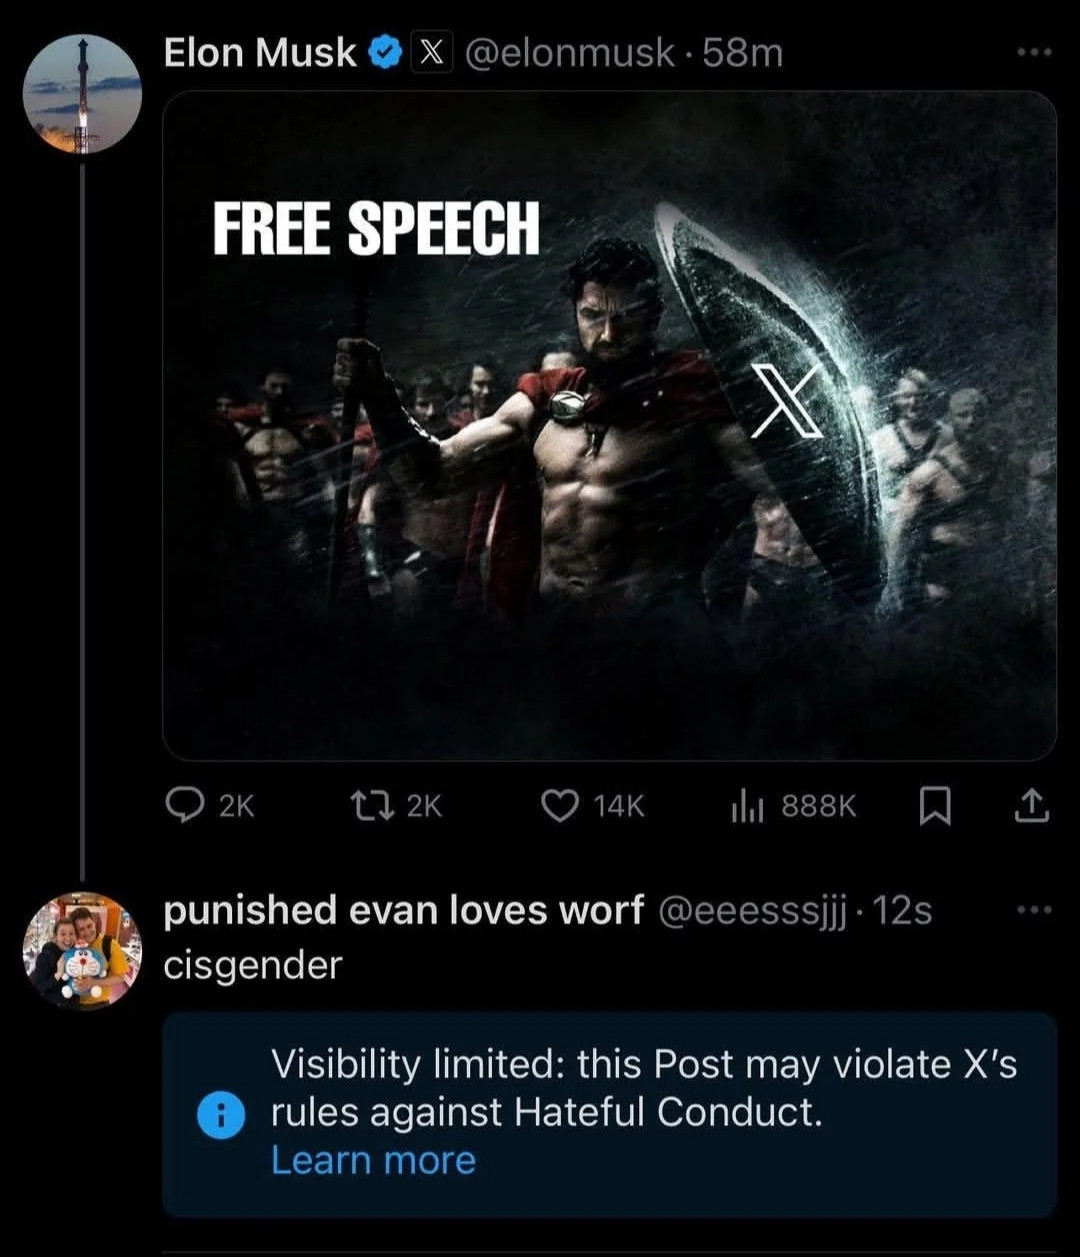Viewport: 1080px width, 1257px height.
Task: Click the "Learn more" link
Action: [373, 1160]
